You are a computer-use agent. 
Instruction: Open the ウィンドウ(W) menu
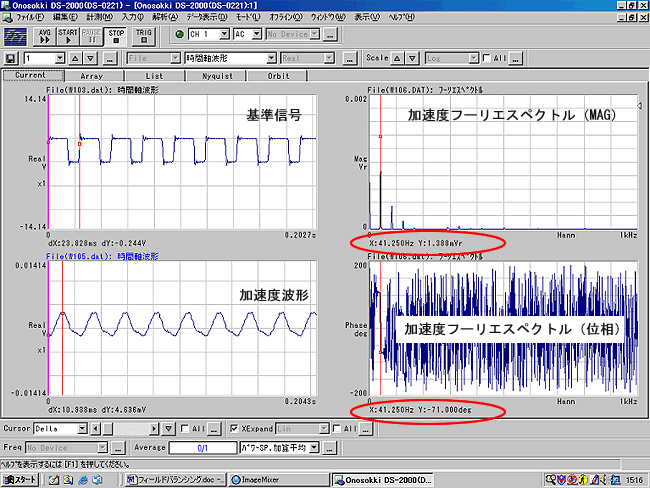[x=328, y=17]
